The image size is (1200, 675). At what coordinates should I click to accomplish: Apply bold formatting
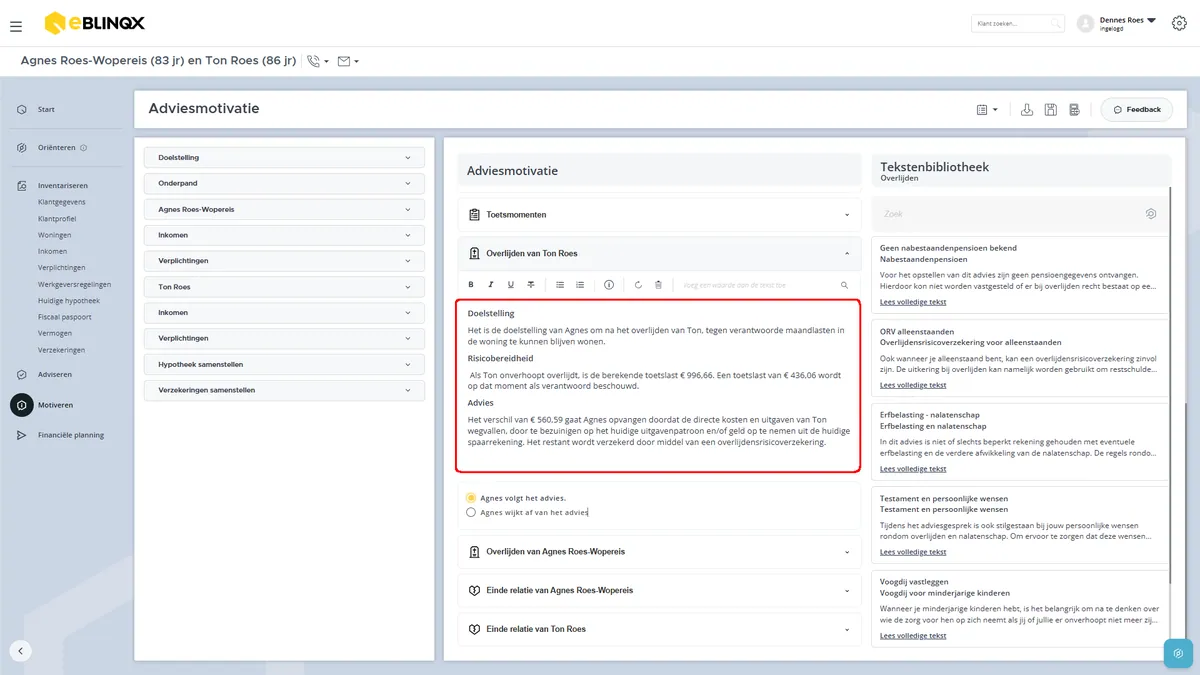(471, 285)
